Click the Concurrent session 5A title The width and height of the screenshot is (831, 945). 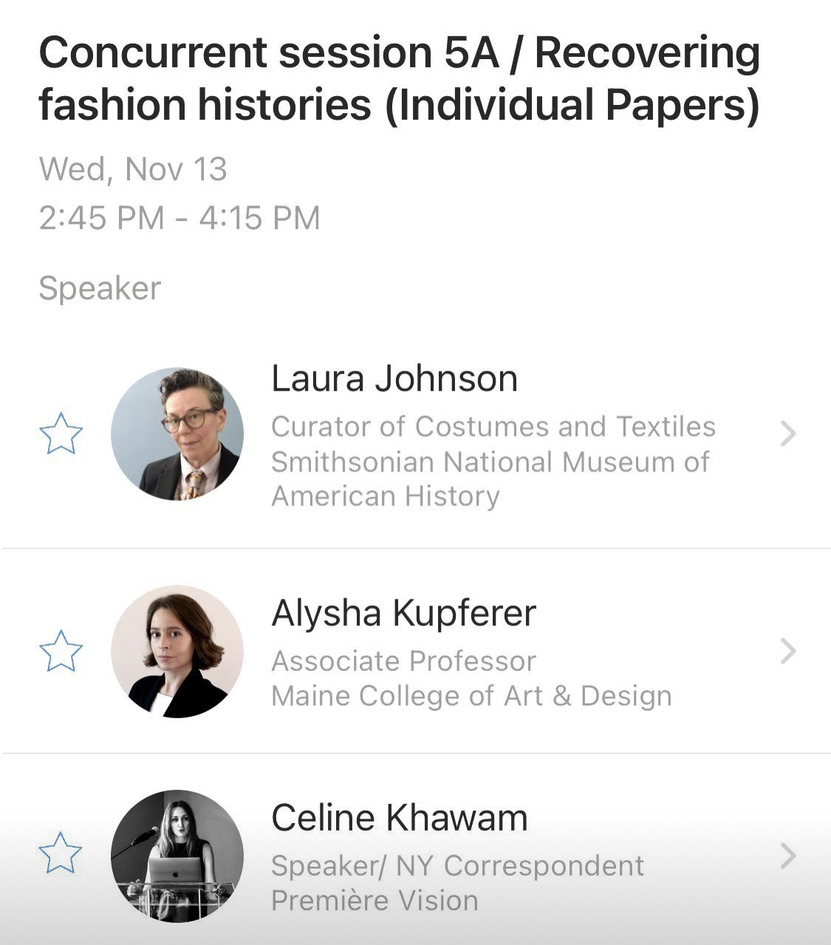click(x=399, y=80)
